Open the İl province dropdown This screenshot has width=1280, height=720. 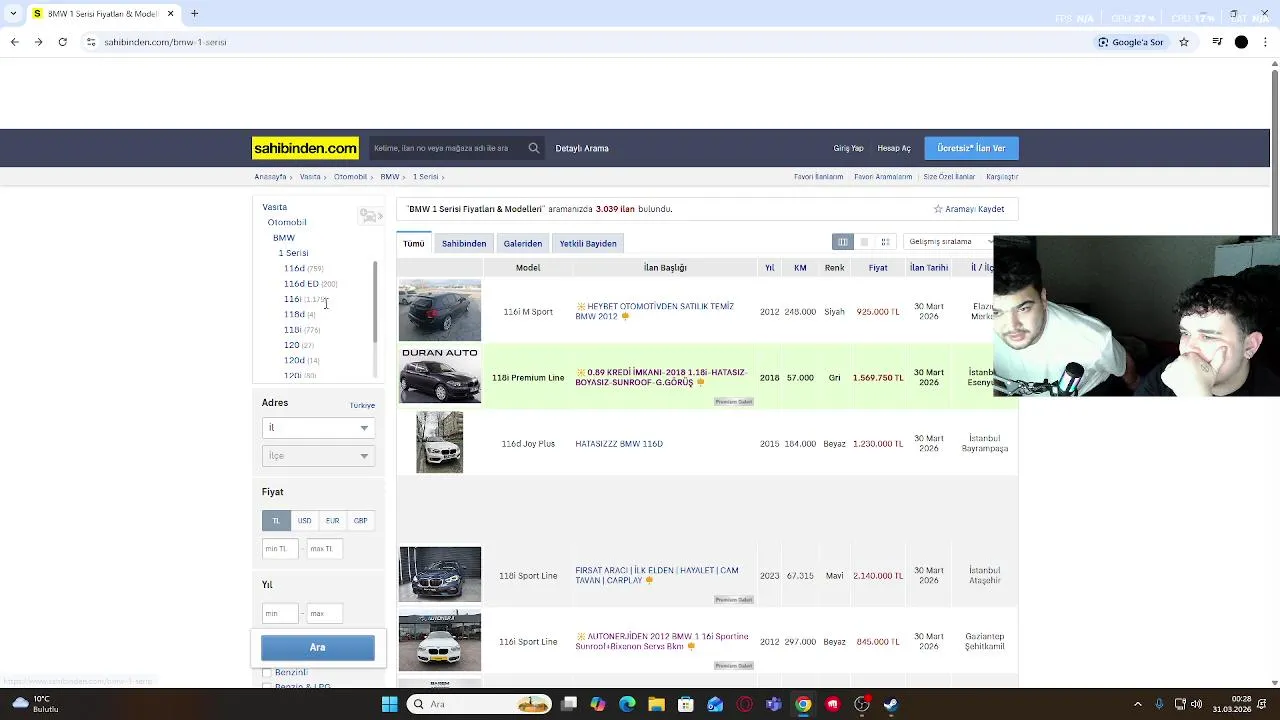pyautogui.click(x=318, y=427)
